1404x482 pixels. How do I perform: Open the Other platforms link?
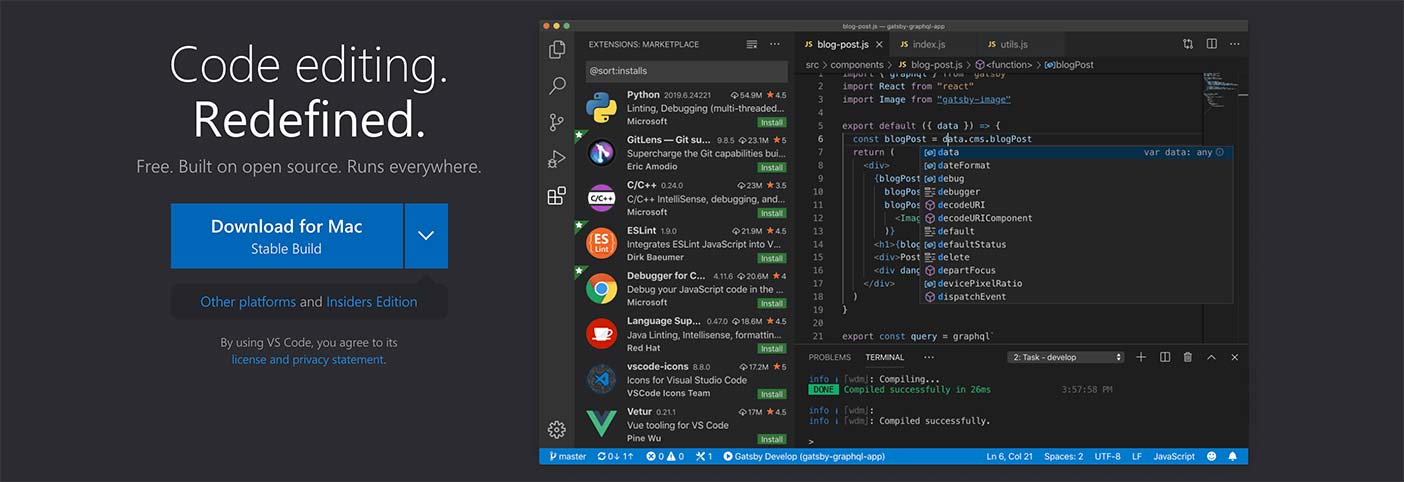tap(248, 302)
